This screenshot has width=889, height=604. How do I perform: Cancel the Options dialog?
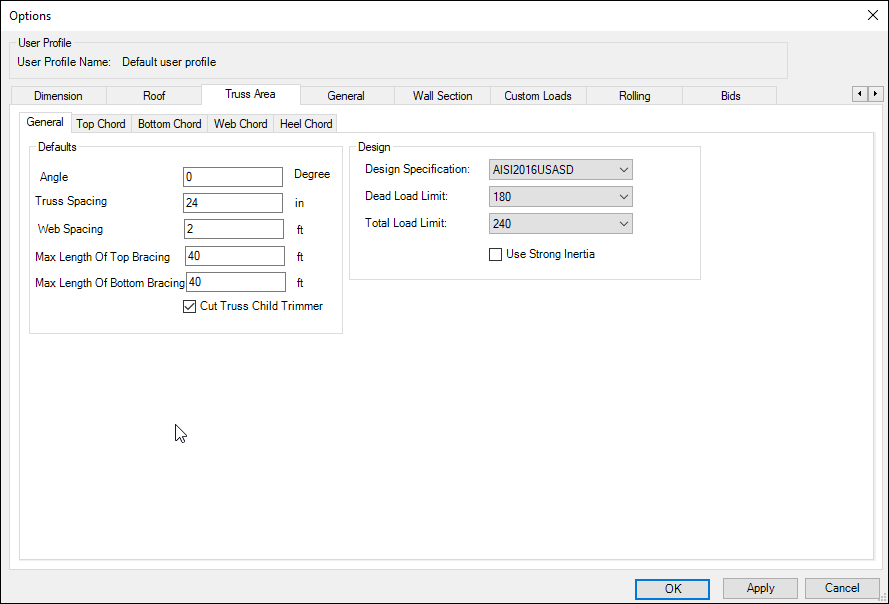(842, 589)
